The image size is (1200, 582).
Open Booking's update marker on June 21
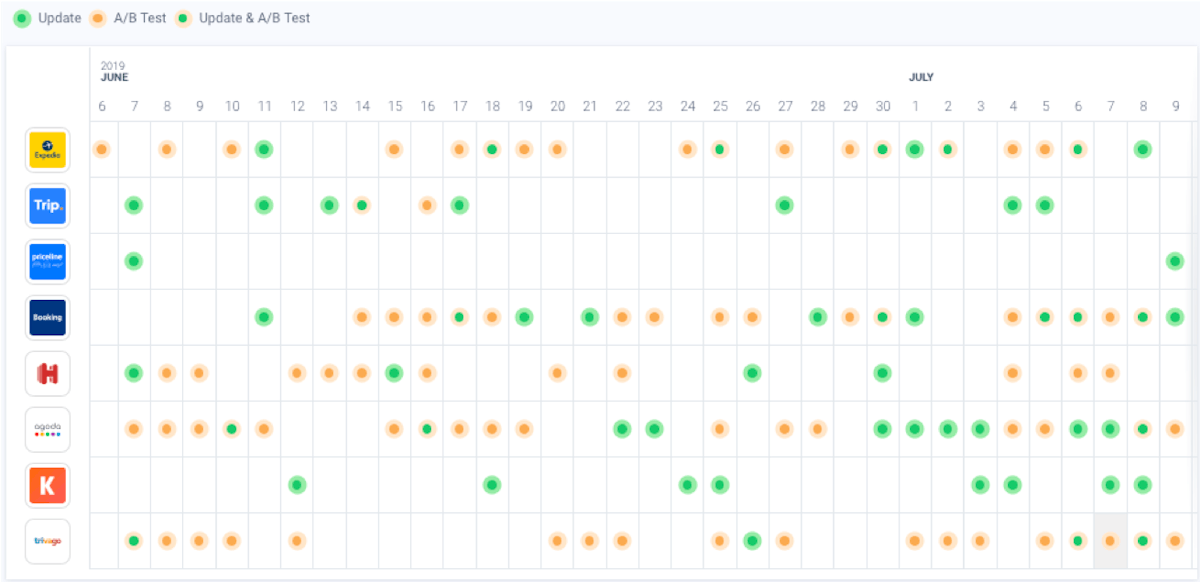pyautogui.click(x=590, y=317)
